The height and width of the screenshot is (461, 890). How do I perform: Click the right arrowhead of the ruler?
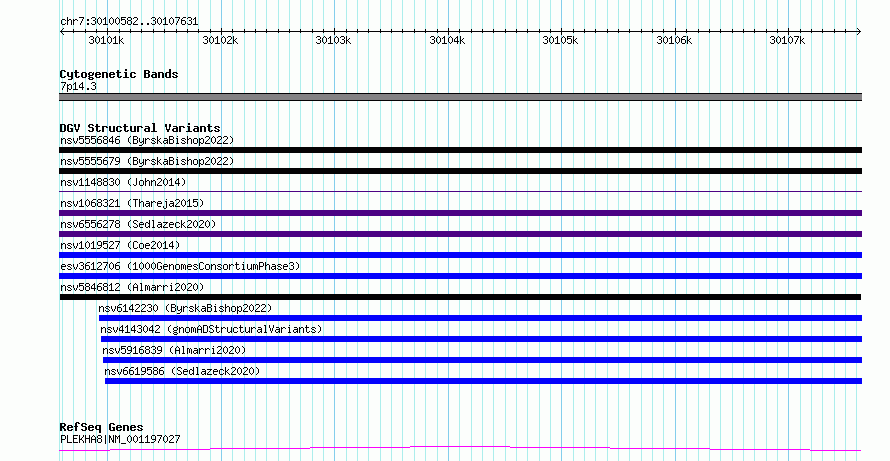[x=859, y=32]
